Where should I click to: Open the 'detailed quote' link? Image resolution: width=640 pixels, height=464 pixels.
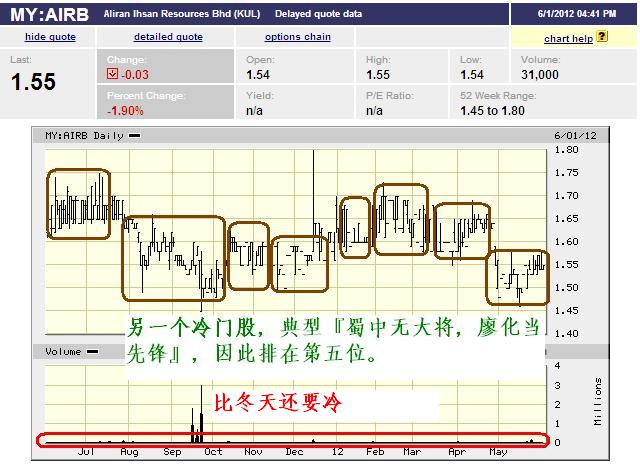pyautogui.click(x=168, y=37)
